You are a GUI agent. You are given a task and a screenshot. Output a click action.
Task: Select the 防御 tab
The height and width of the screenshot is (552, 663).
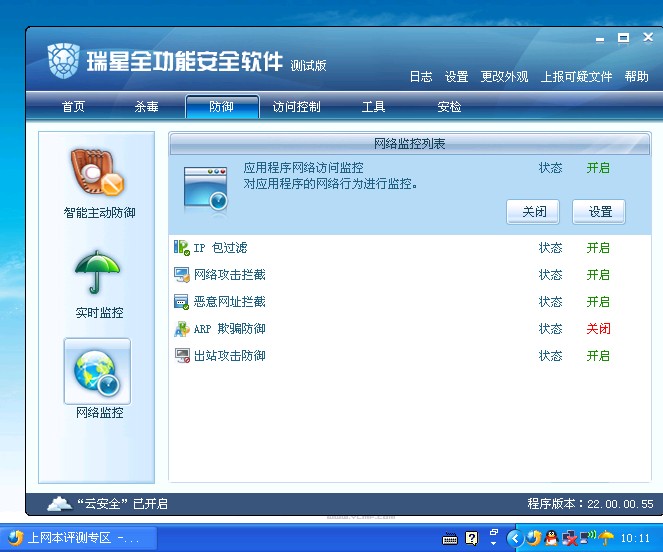222,107
